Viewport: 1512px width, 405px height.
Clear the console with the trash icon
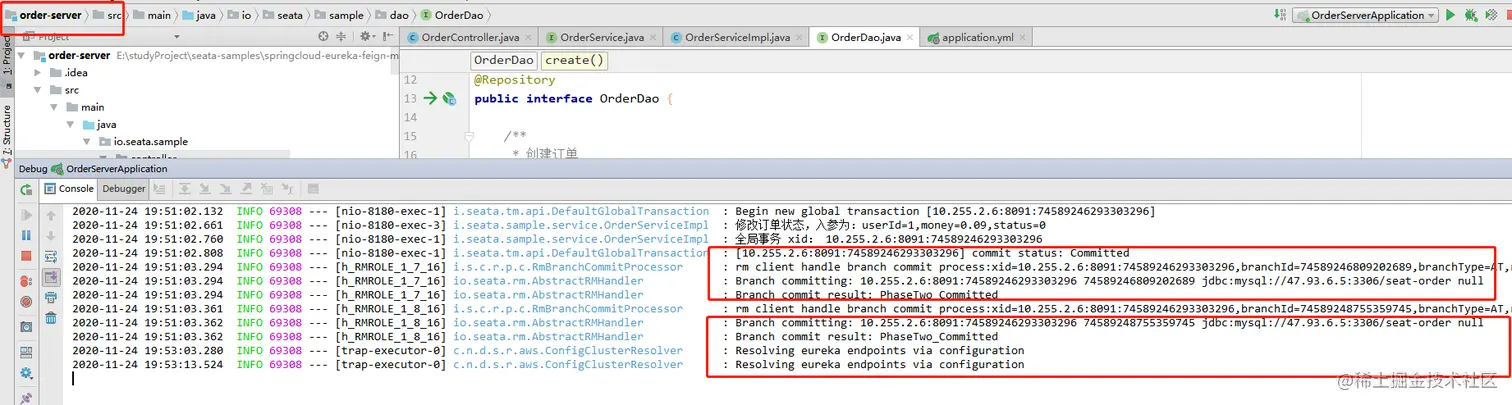[51, 318]
